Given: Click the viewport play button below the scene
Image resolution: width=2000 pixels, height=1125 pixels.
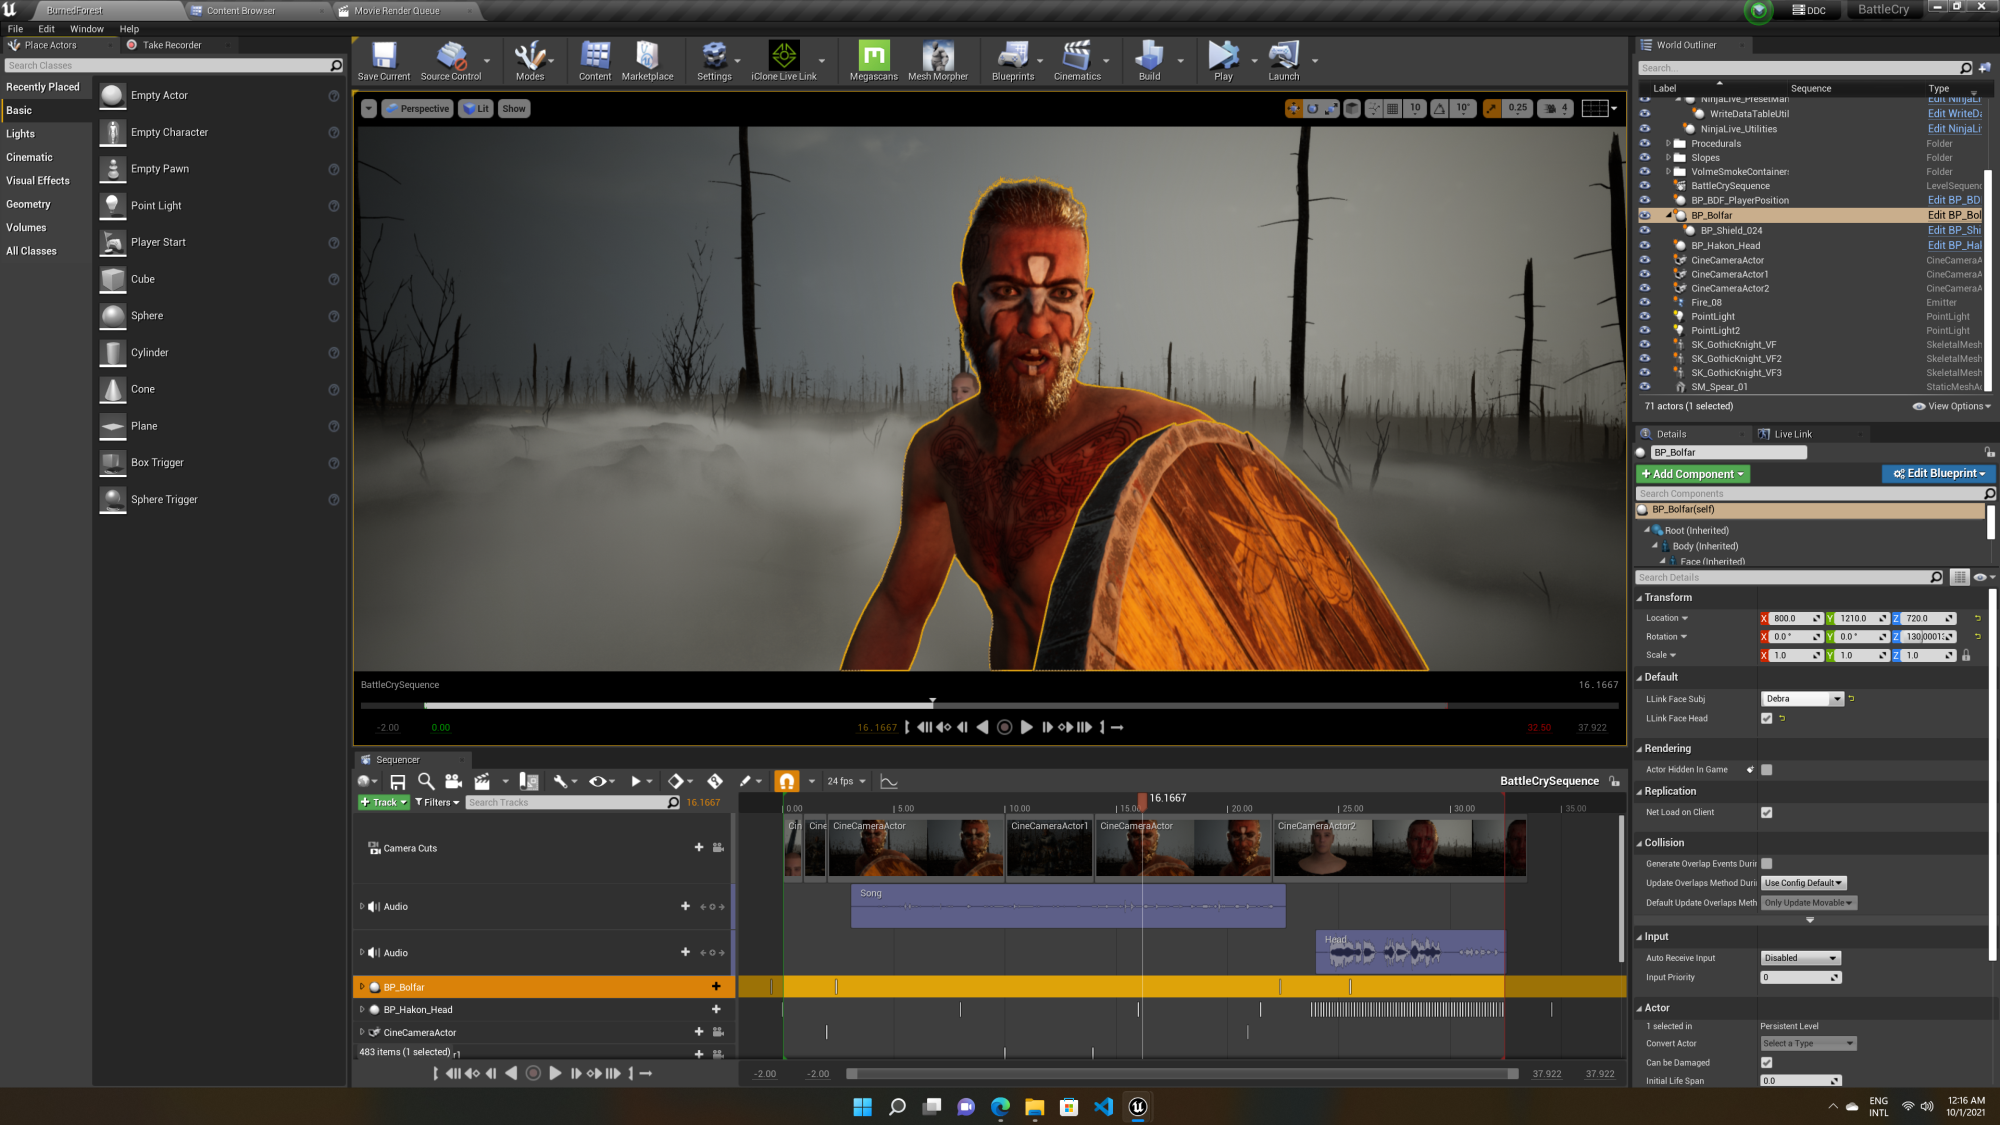Looking at the screenshot, I should [x=1026, y=727].
